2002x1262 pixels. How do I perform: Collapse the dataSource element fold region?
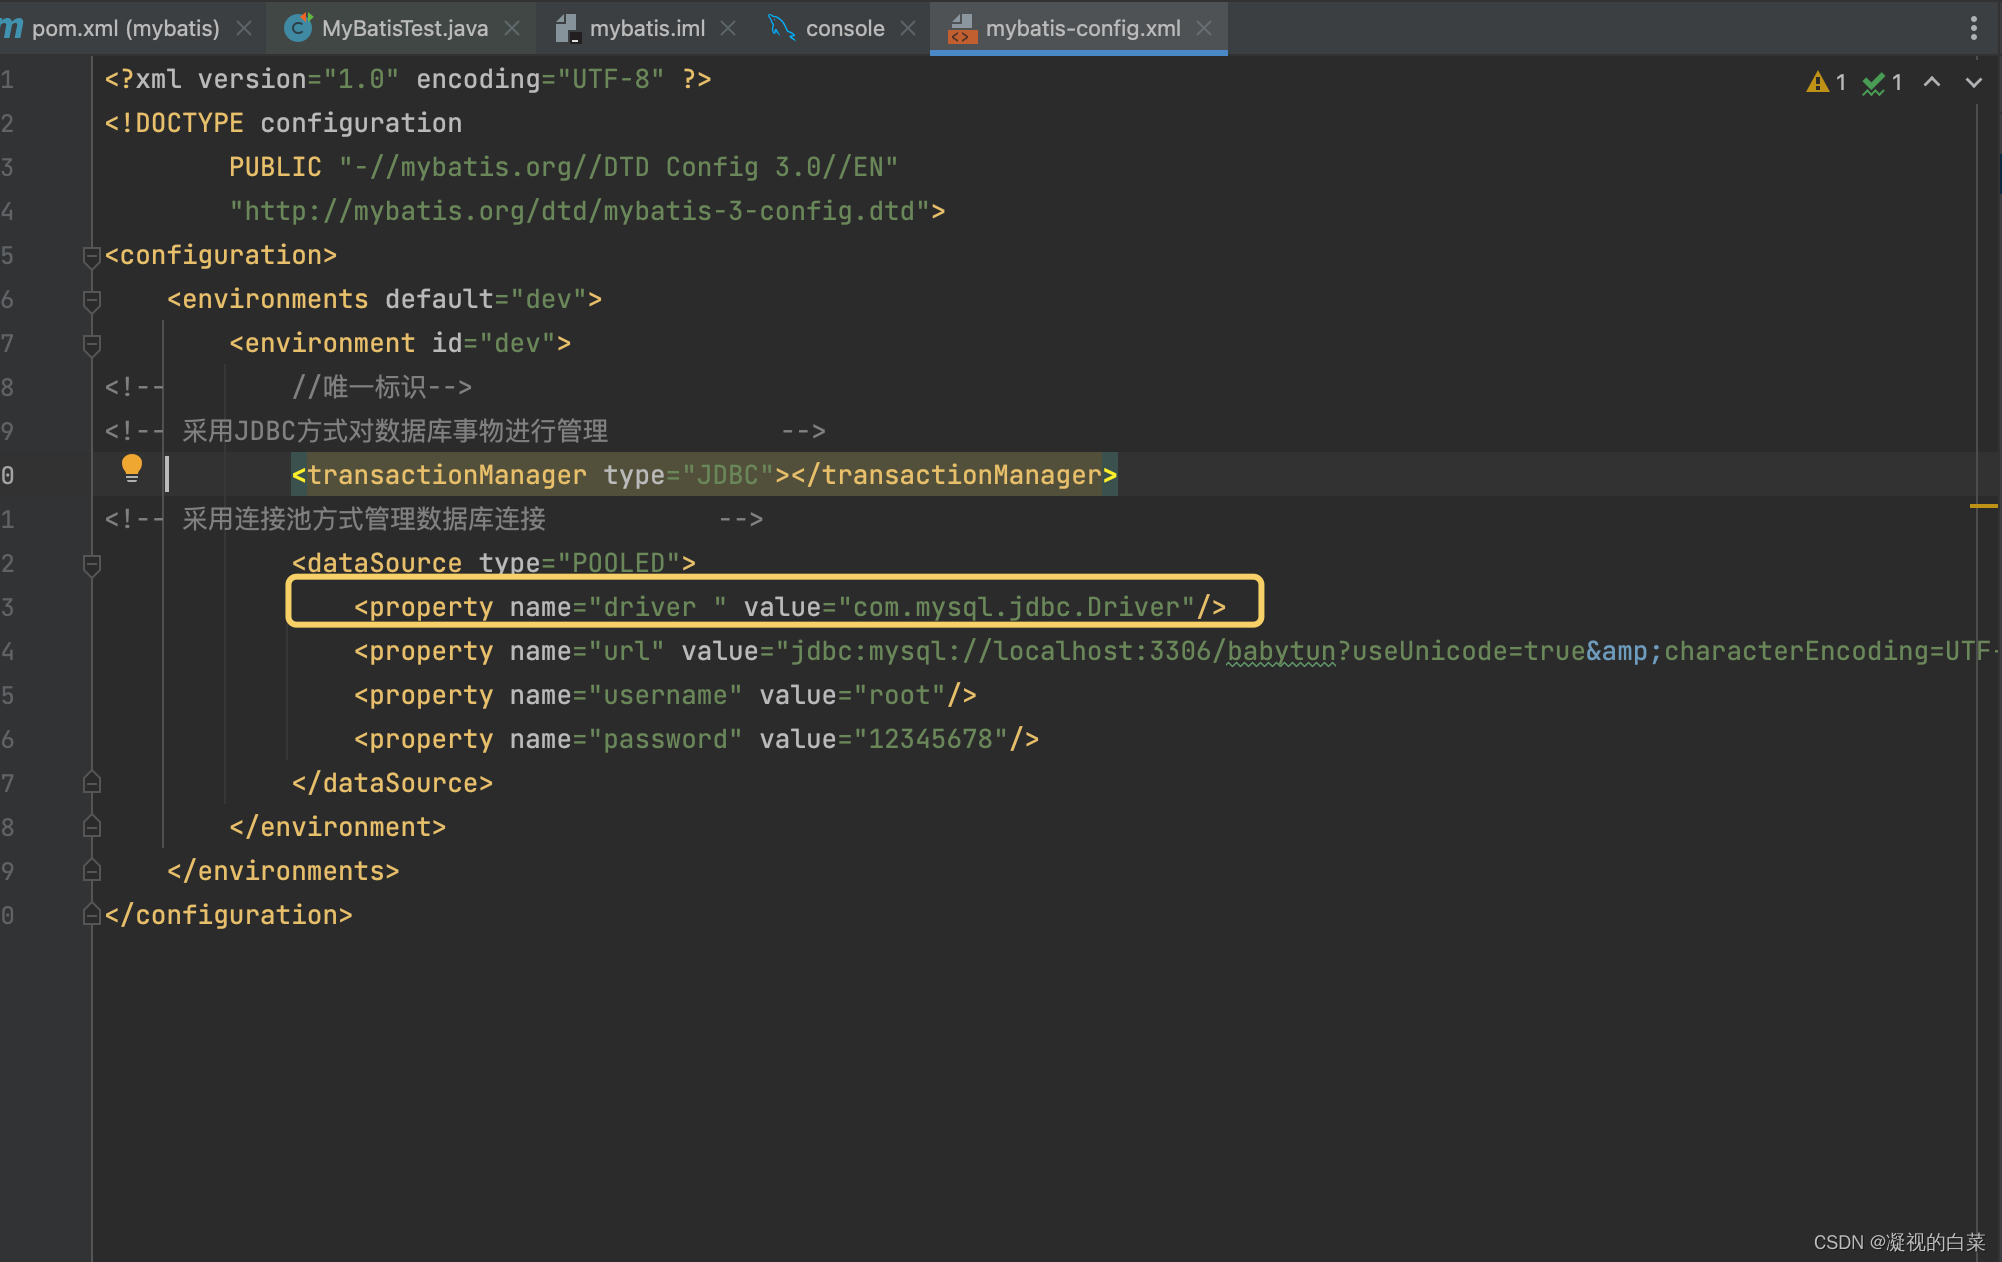tap(91, 564)
